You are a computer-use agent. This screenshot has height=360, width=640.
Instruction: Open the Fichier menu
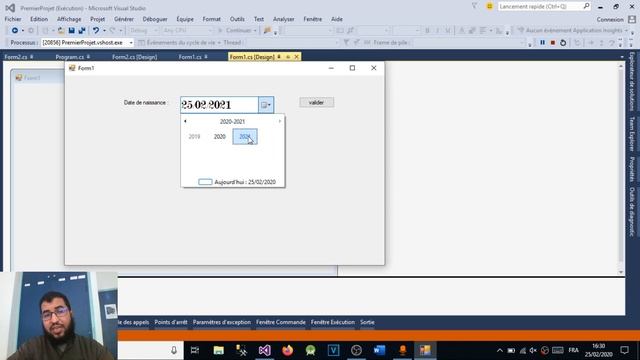tap(13, 19)
